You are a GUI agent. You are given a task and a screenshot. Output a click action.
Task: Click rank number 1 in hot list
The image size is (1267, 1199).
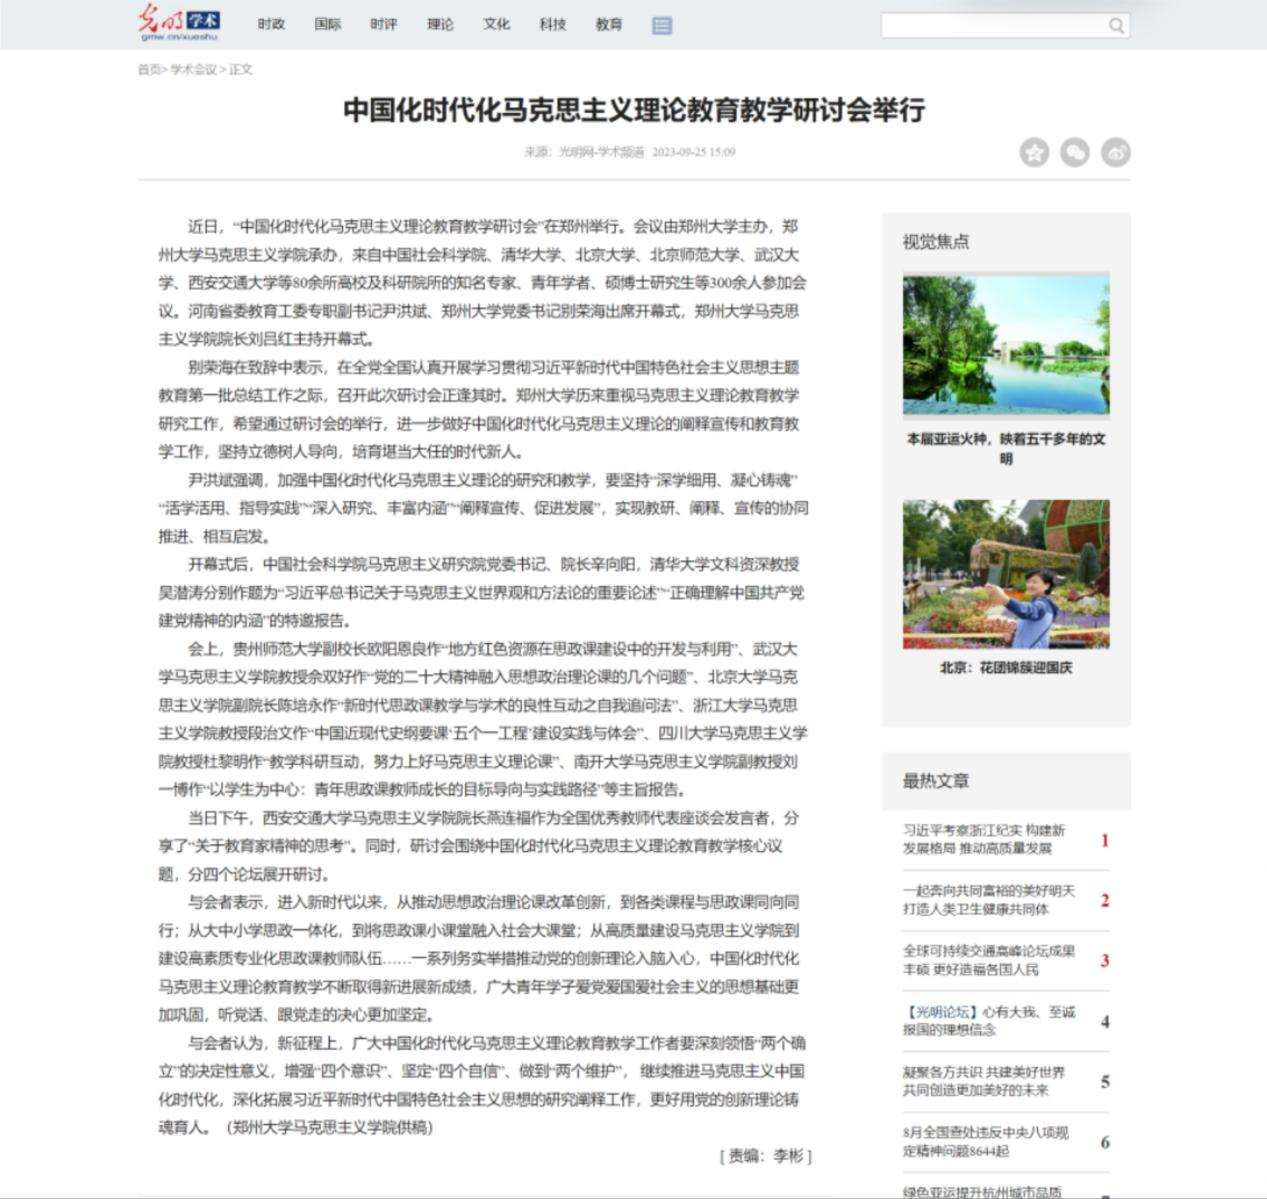click(1105, 840)
